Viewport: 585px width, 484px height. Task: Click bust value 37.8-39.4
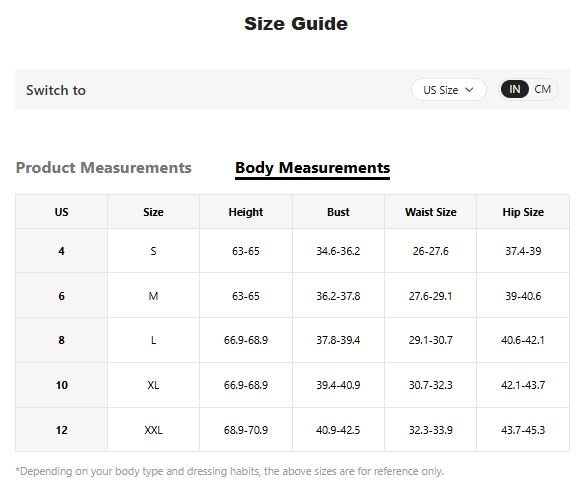coord(338,340)
